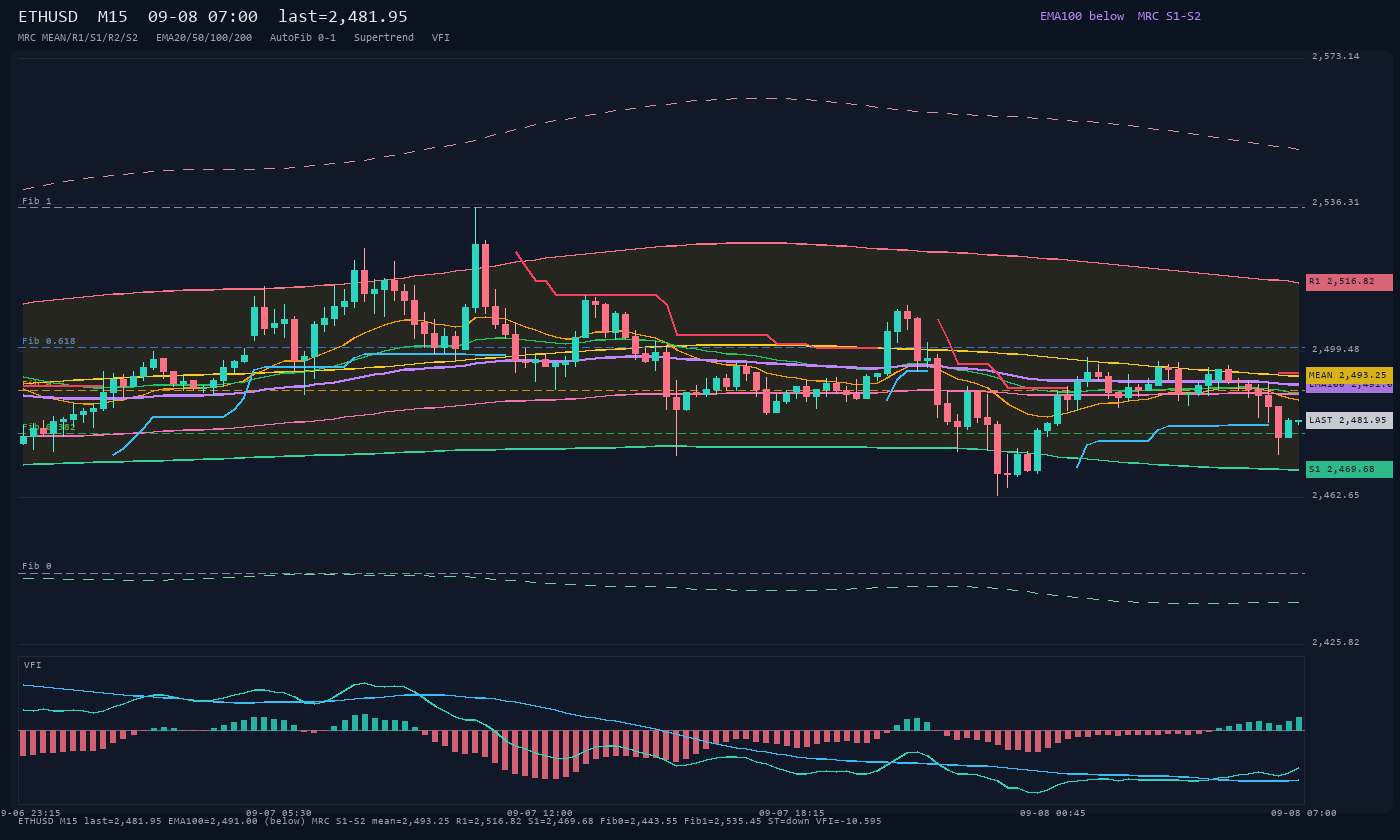Select the M15 timeframe in the title
Image resolution: width=1400 pixels, height=840 pixels.
point(112,17)
